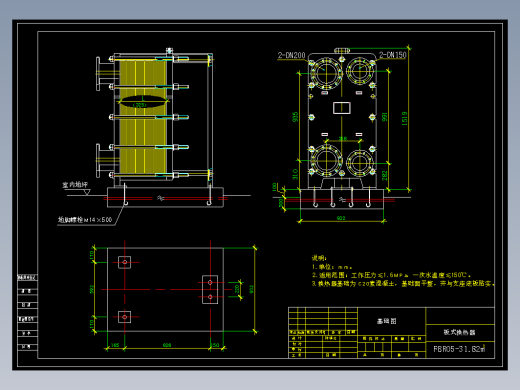
Task: Select the upper-right DN150 flange circle
Action: (360, 70)
